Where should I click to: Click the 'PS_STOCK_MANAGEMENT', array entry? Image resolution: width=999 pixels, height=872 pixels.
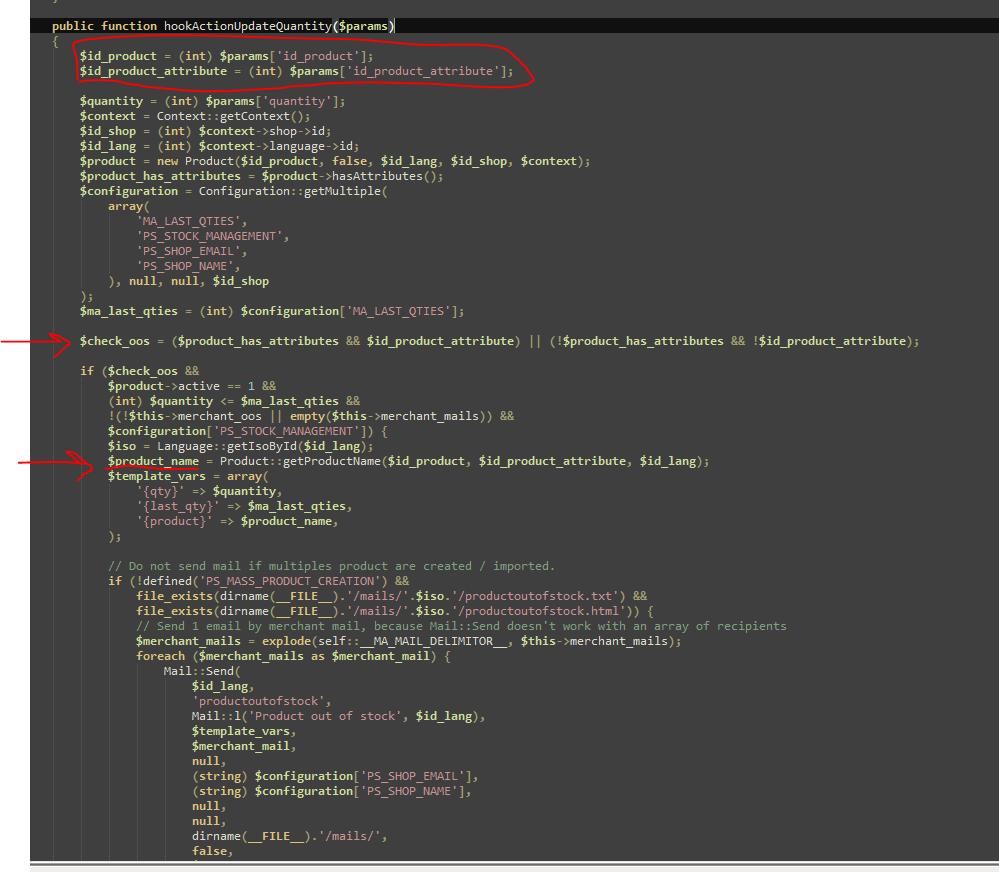point(212,236)
